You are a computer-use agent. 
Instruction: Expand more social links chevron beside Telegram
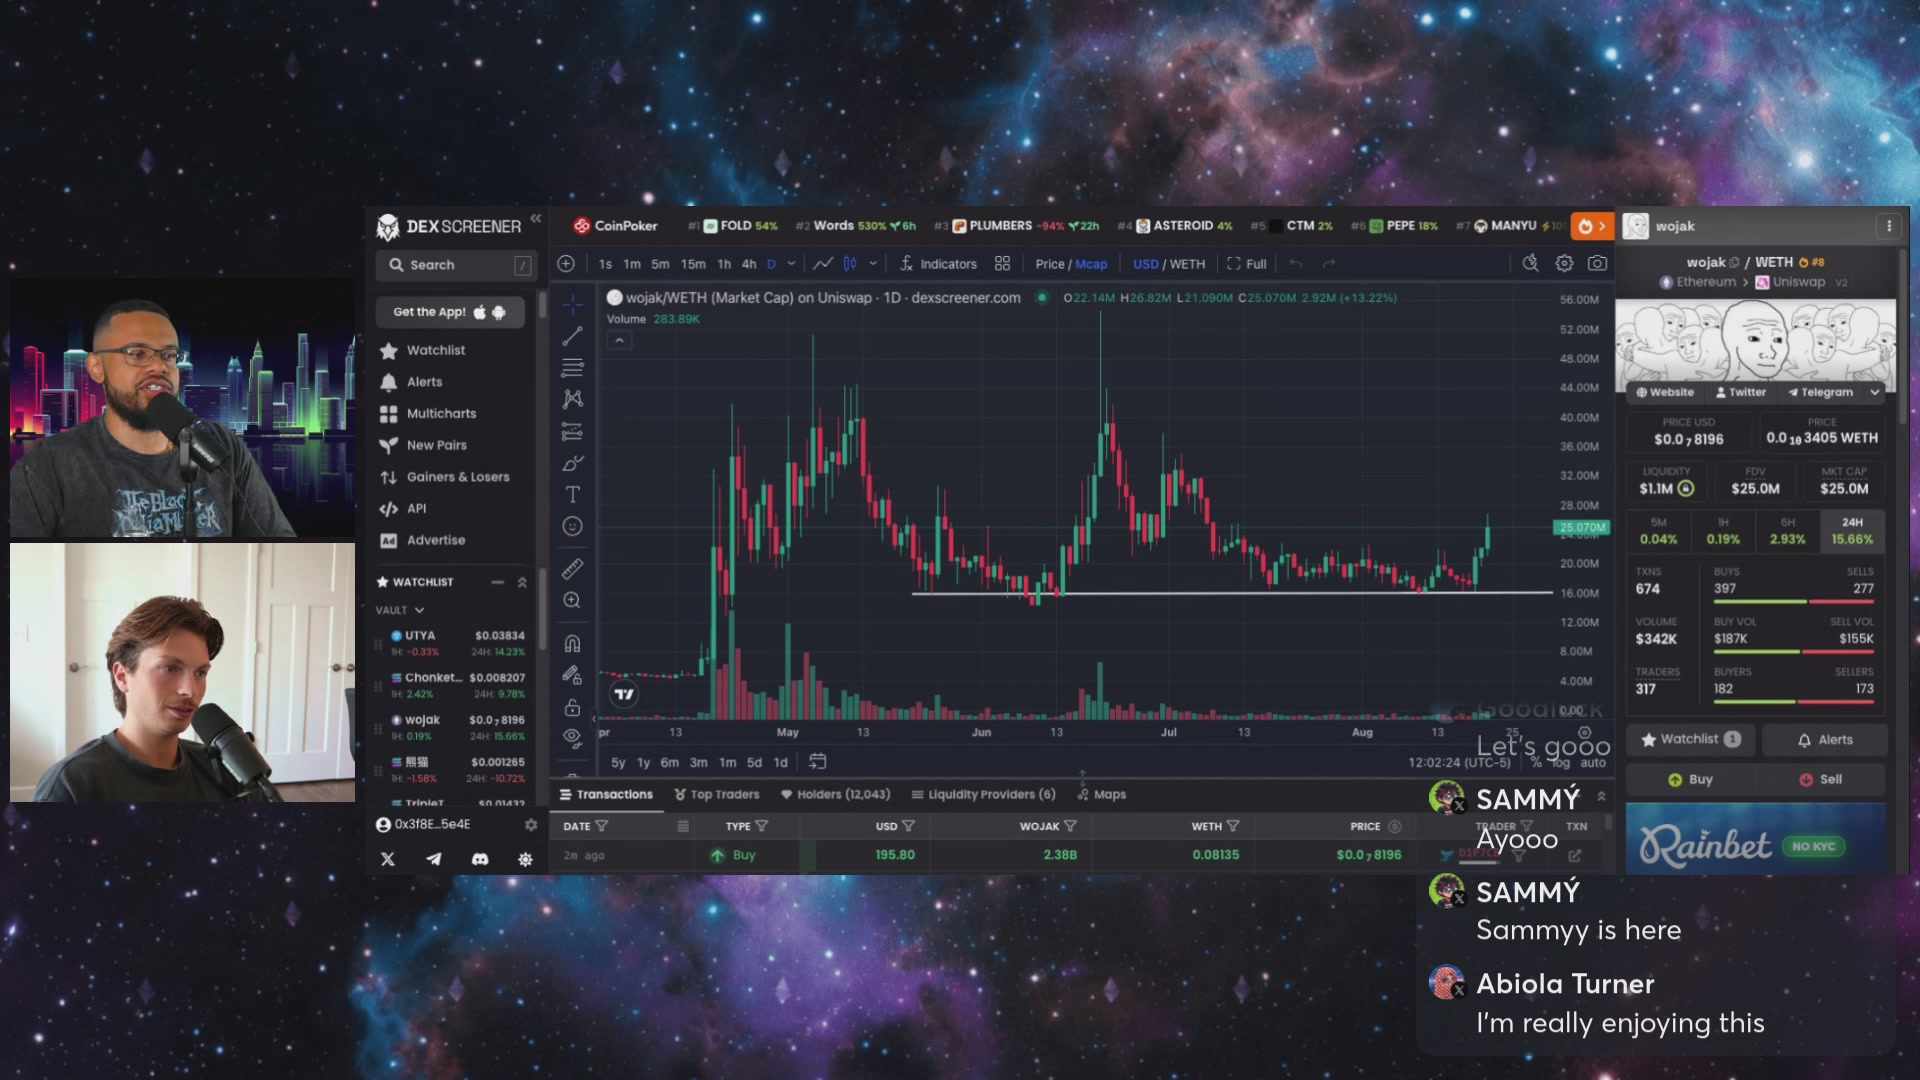click(x=1874, y=393)
